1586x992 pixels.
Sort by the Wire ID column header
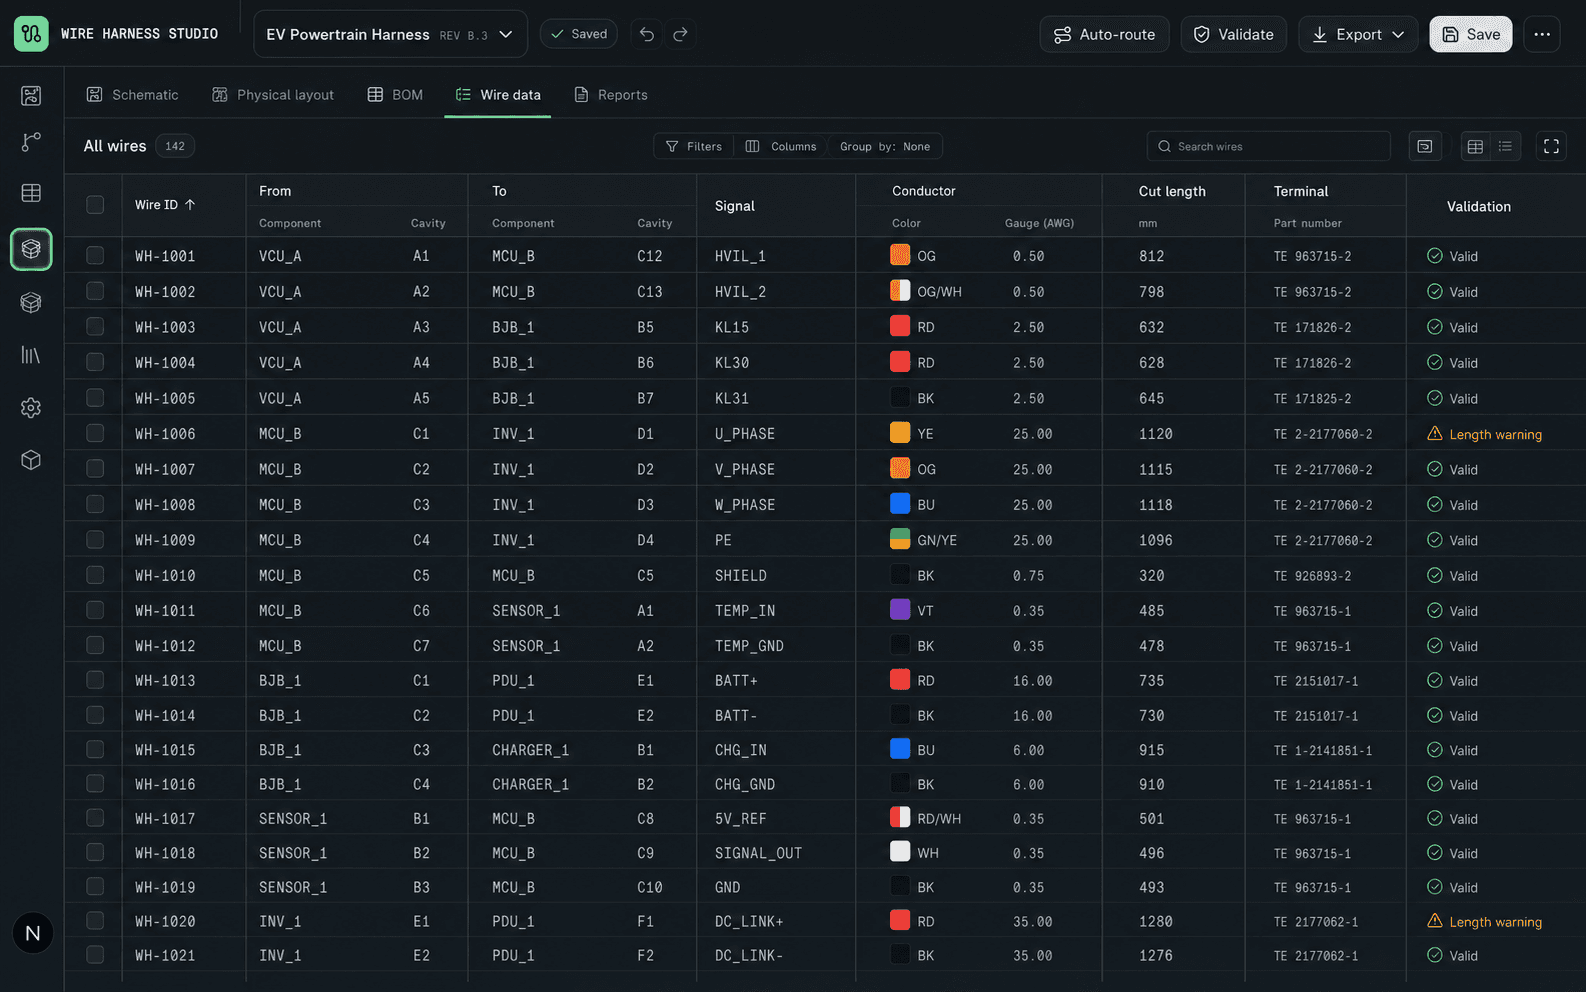166,205
